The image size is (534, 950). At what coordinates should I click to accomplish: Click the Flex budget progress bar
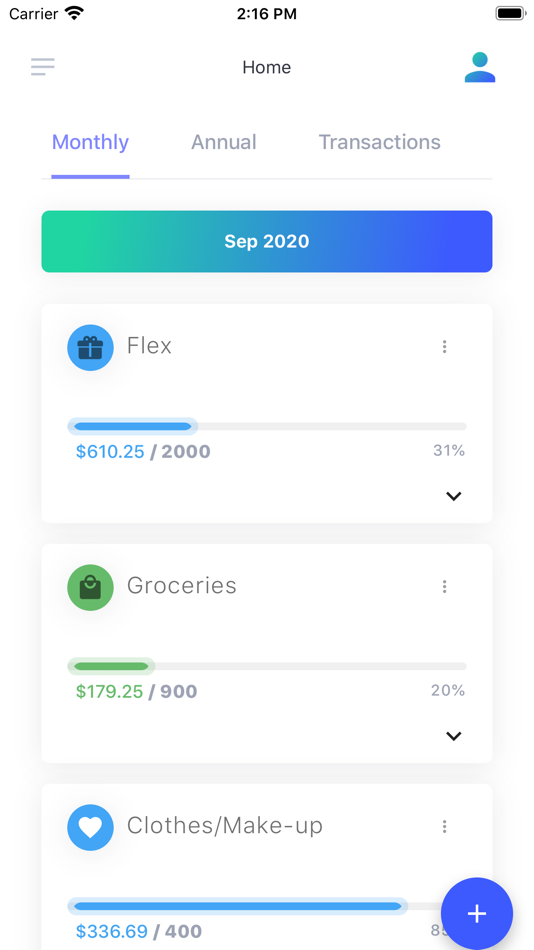pyautogui.click(x=267, y=427)
